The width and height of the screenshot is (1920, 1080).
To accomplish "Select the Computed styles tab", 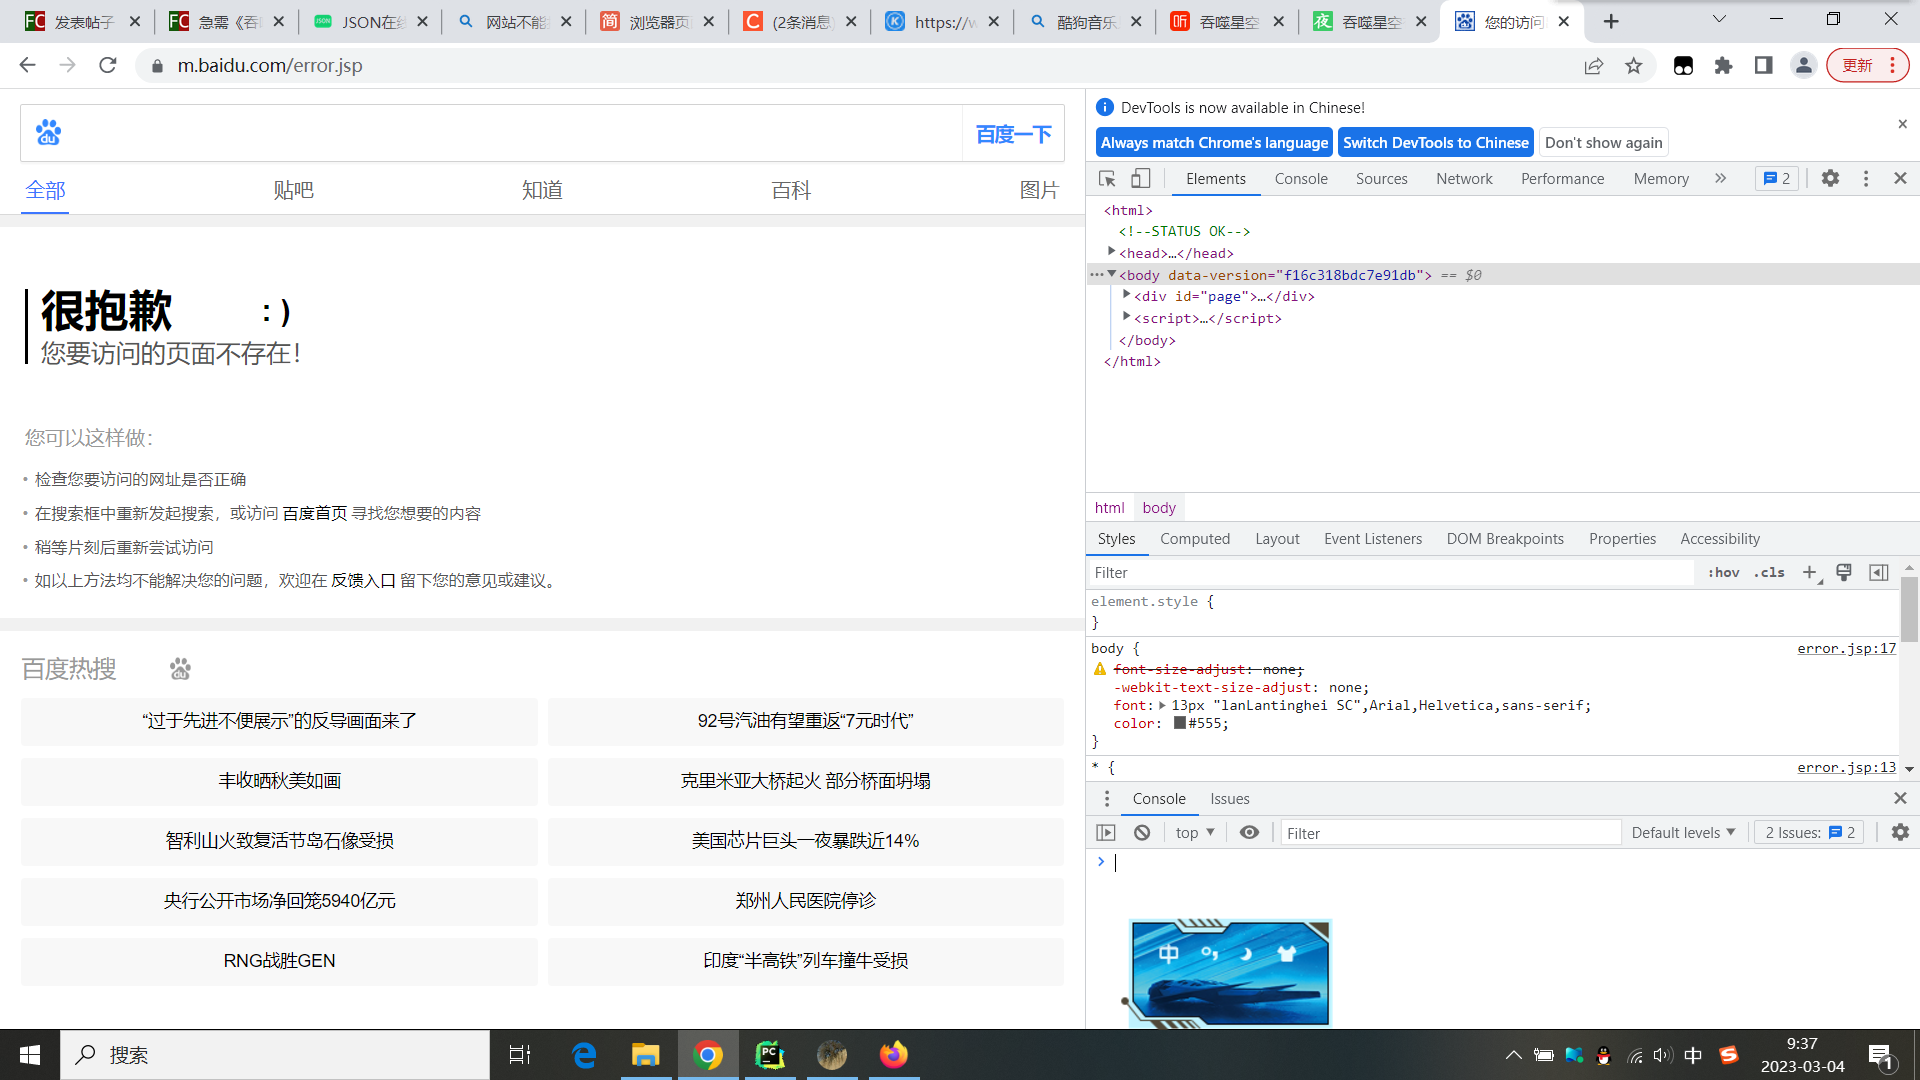I will (x=1195, y=538).
